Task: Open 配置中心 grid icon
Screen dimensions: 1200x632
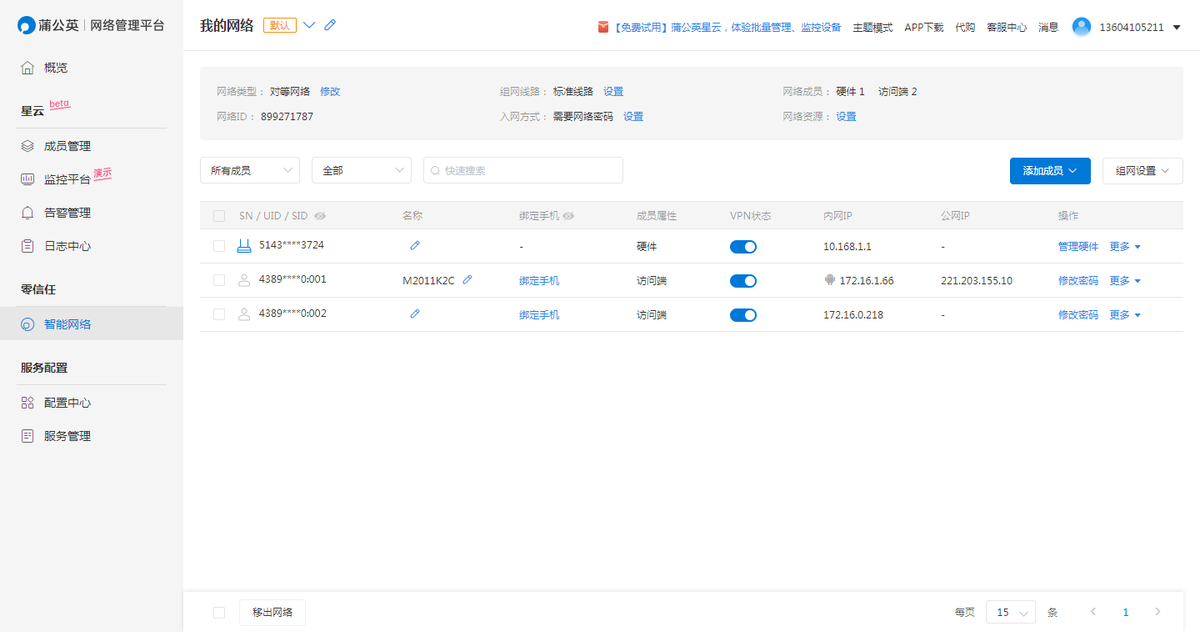Action: tap(28, 403)
